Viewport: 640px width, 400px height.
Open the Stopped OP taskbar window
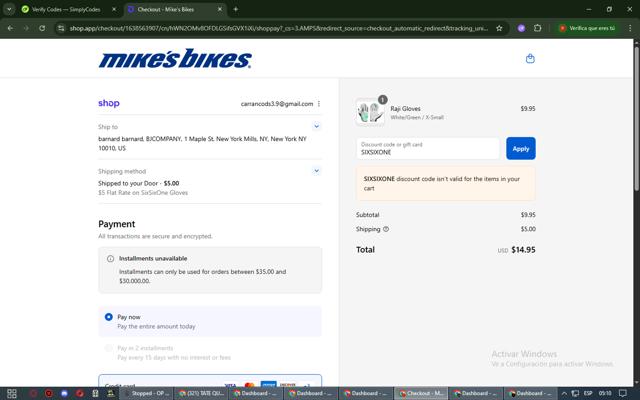pyautogui.click(x=147, y=393)
